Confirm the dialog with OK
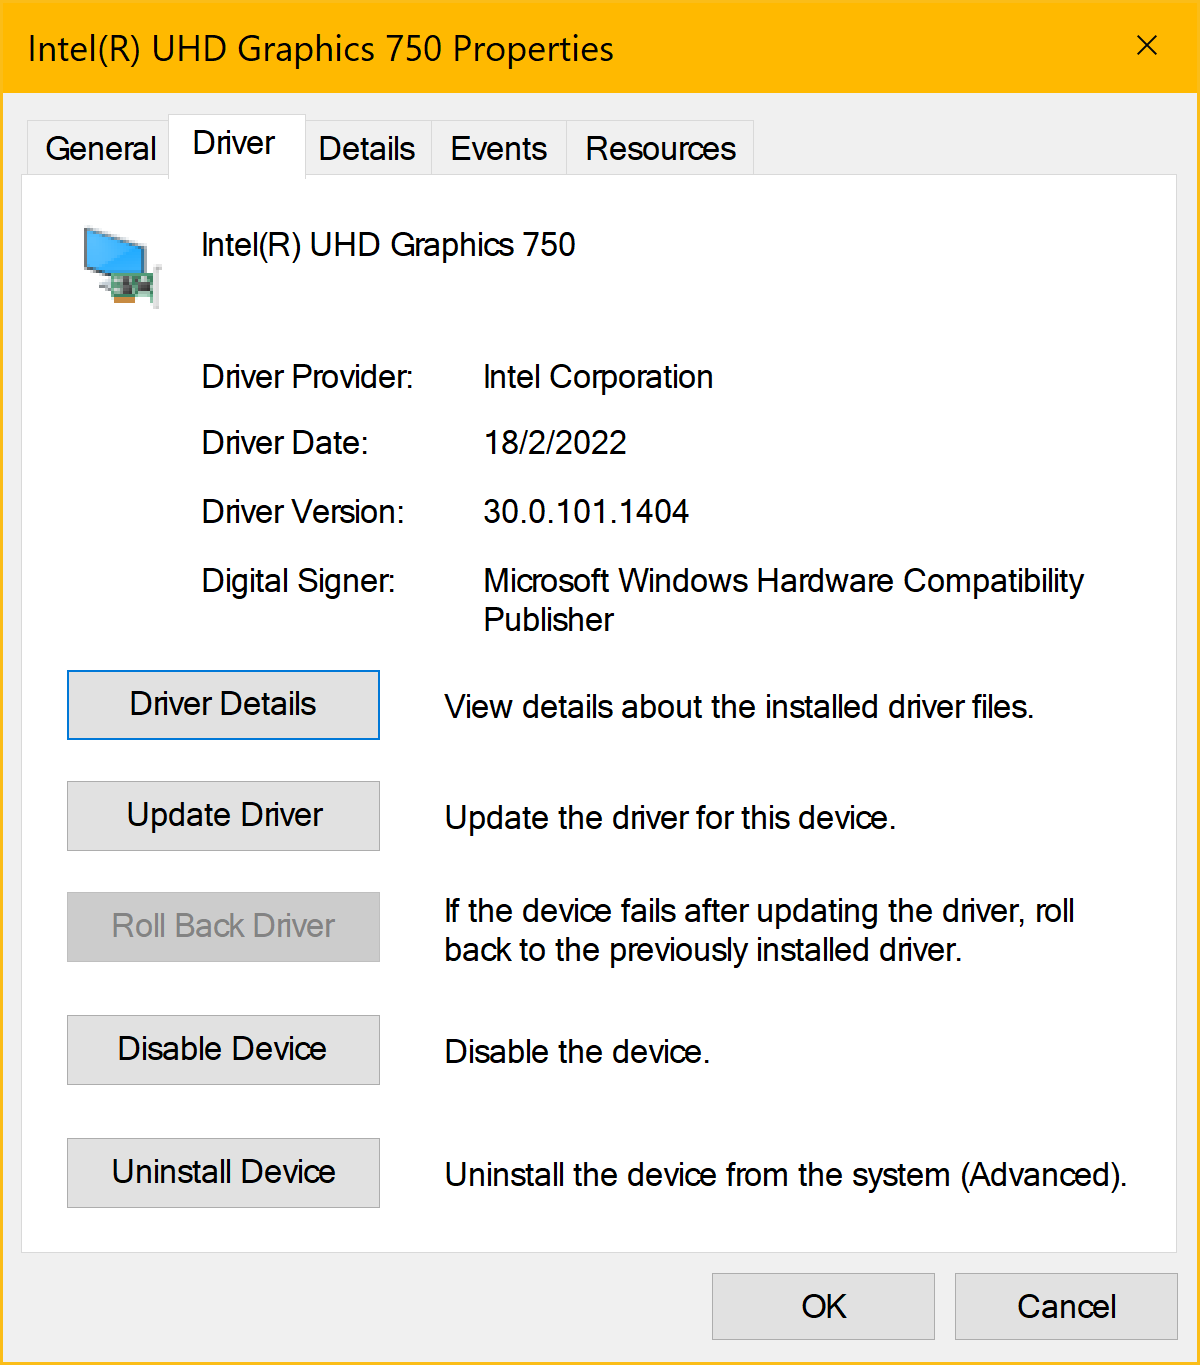1200x1365 pixels. [823, 1307]
